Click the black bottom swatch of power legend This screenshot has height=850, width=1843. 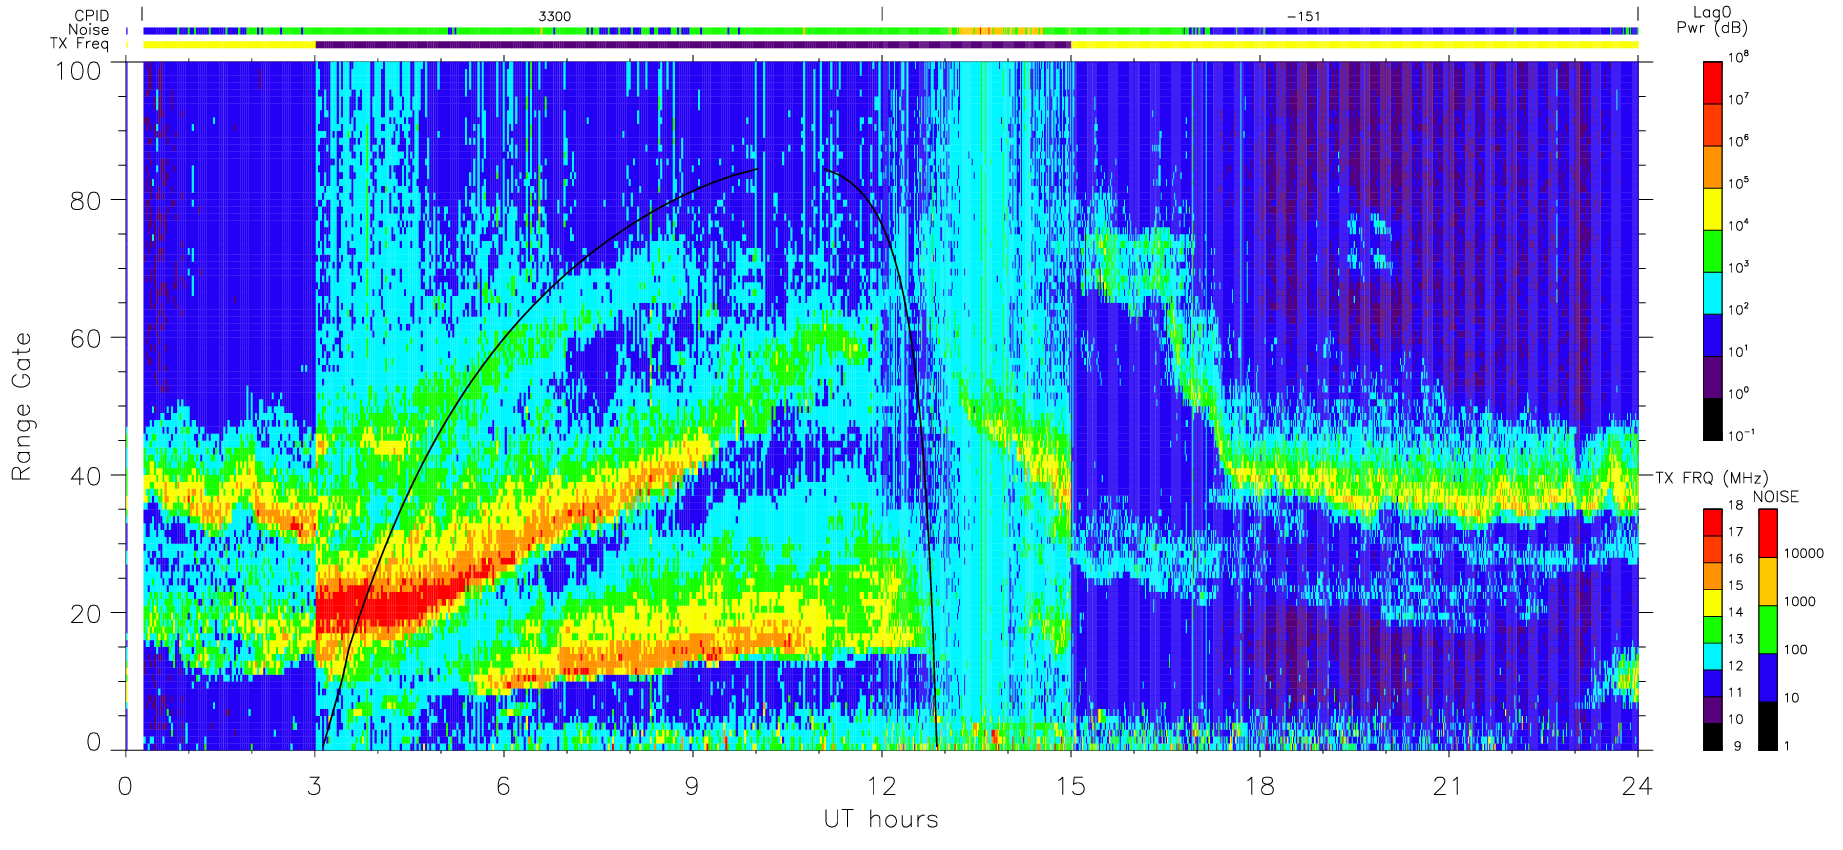tap(1712, 419)
